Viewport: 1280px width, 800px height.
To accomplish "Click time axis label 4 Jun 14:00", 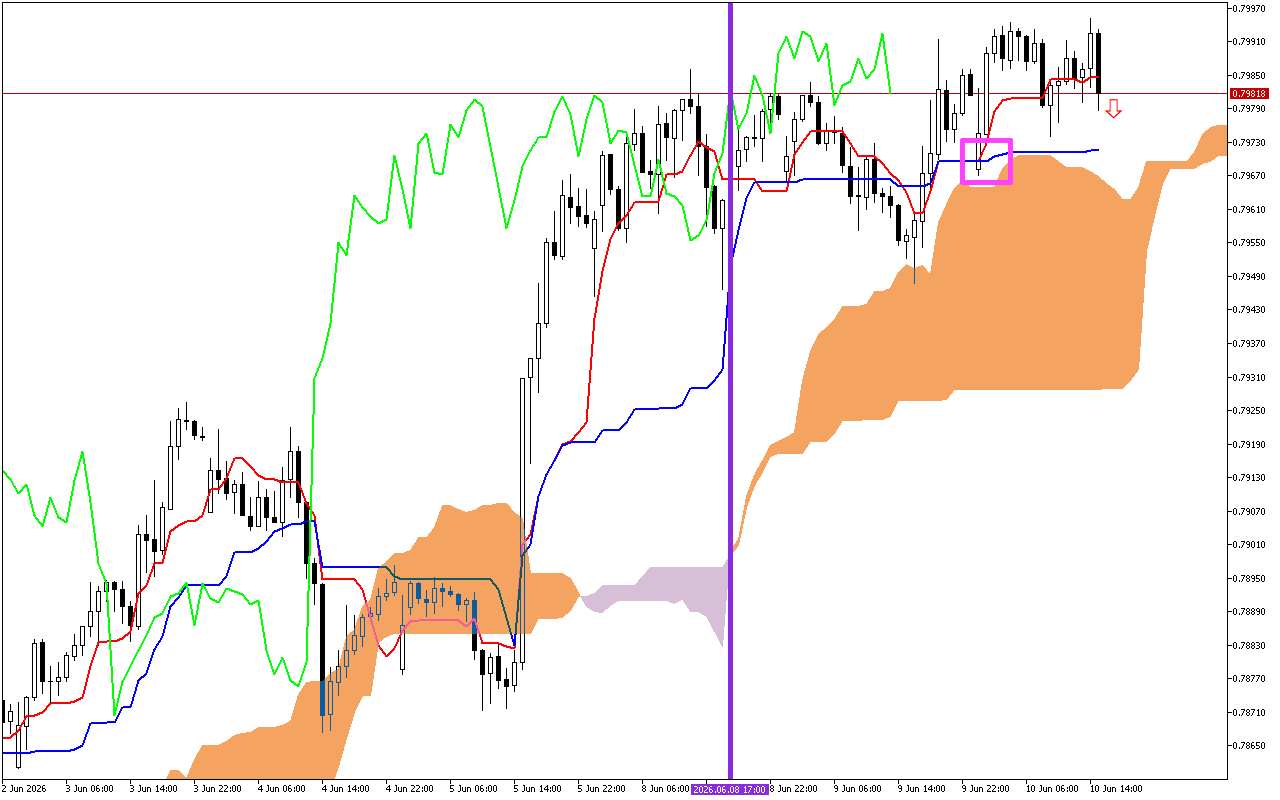I will tap(345, 789).
